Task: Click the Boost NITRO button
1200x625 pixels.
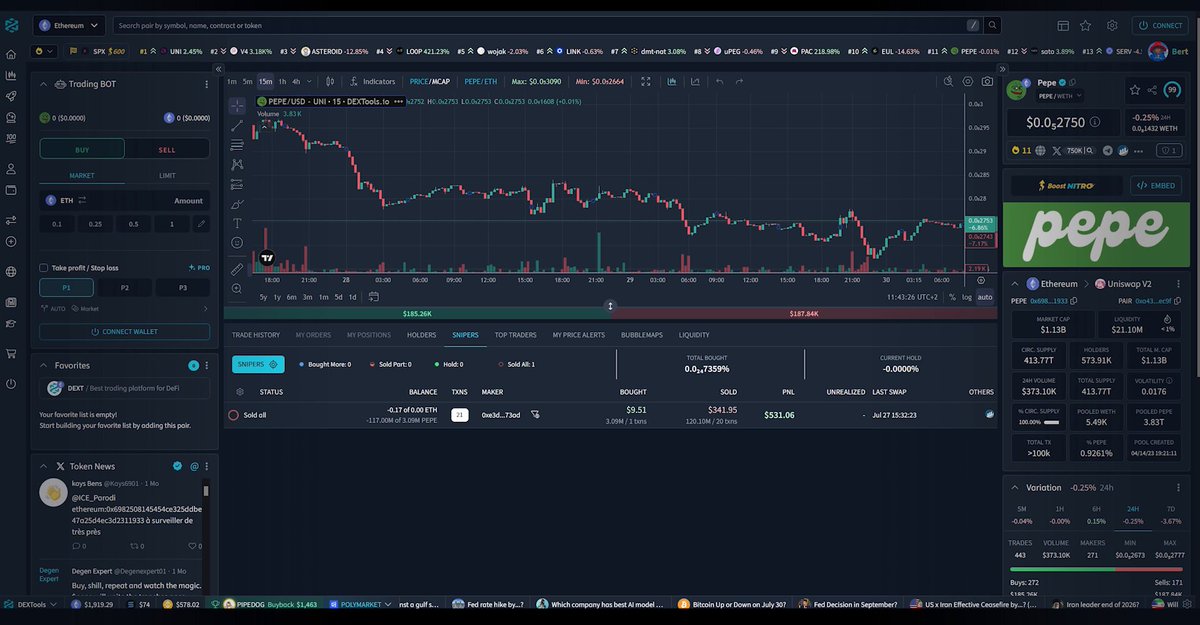Action: tap(1066, 186)
